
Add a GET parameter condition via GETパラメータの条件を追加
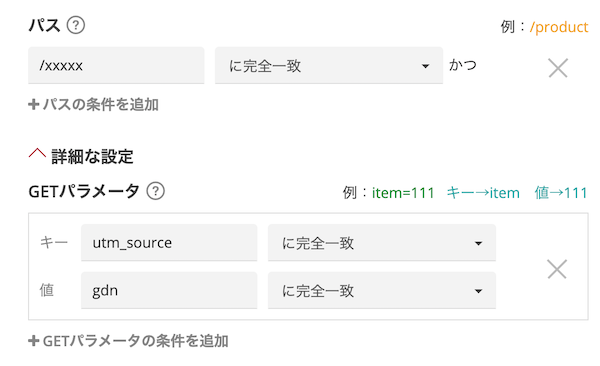128,341
